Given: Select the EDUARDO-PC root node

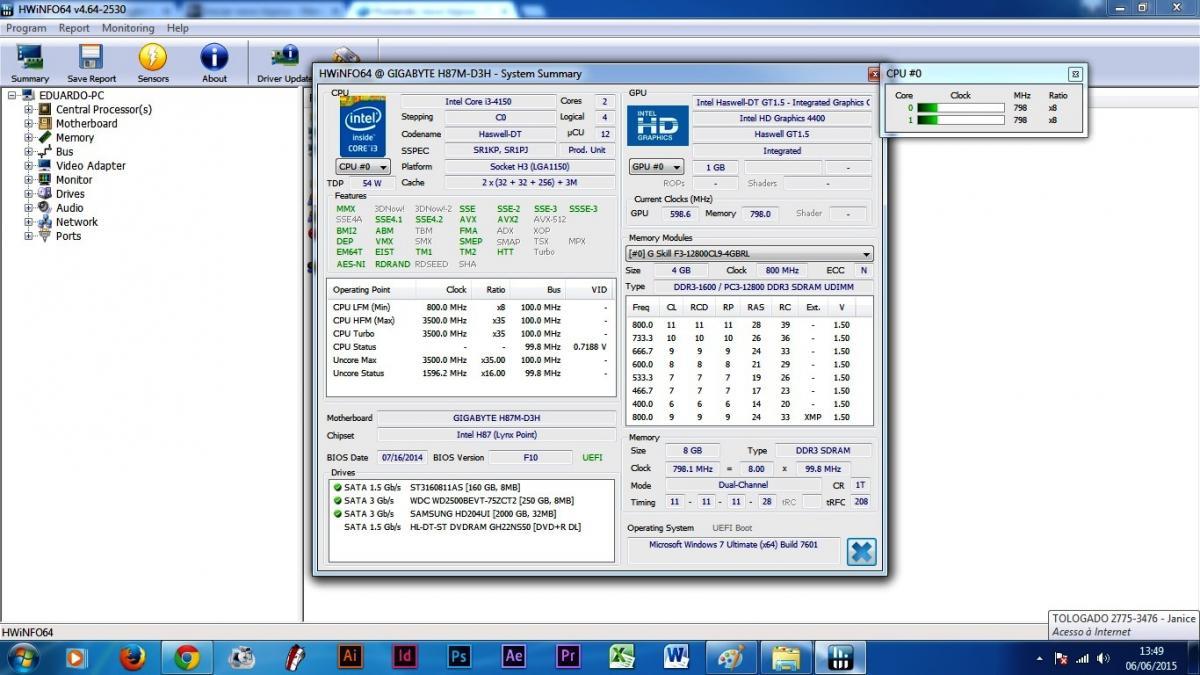Looking at the screenshot, I should 78,96.
